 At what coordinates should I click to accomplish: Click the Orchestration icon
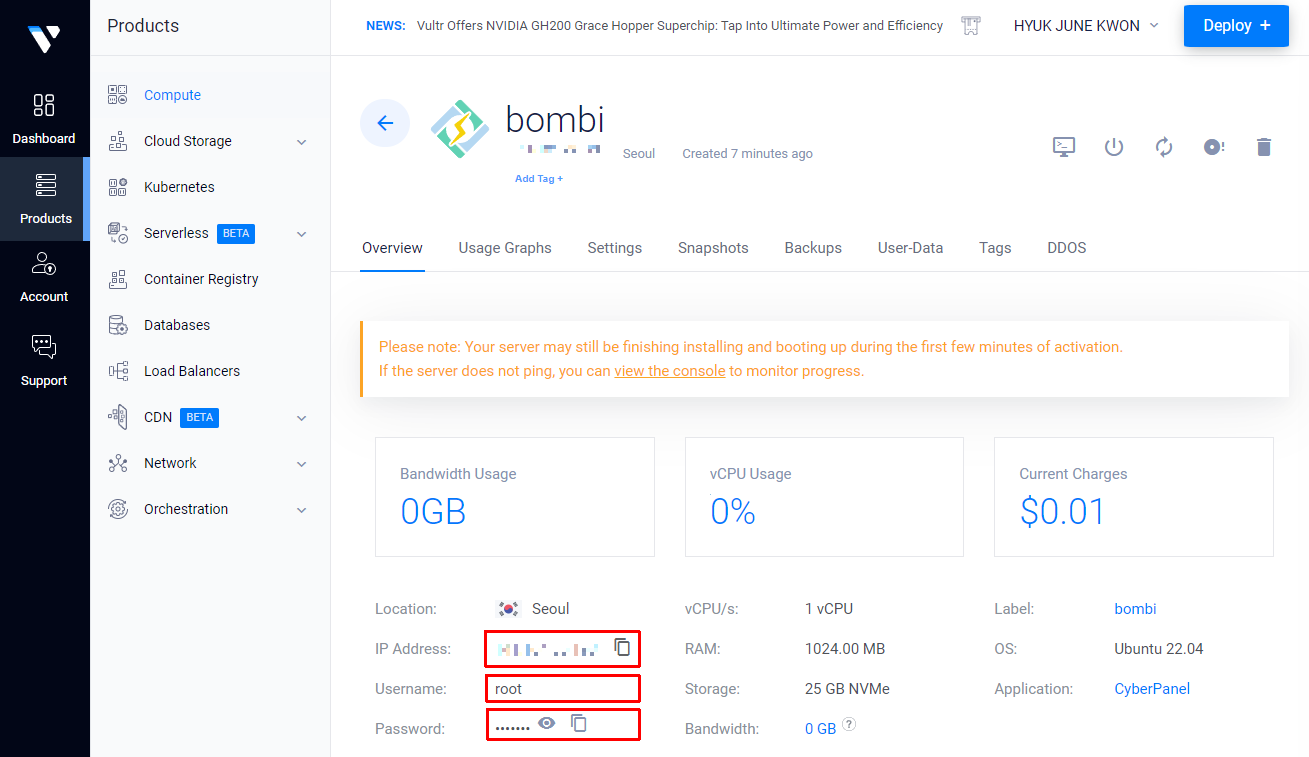(118, 509)
